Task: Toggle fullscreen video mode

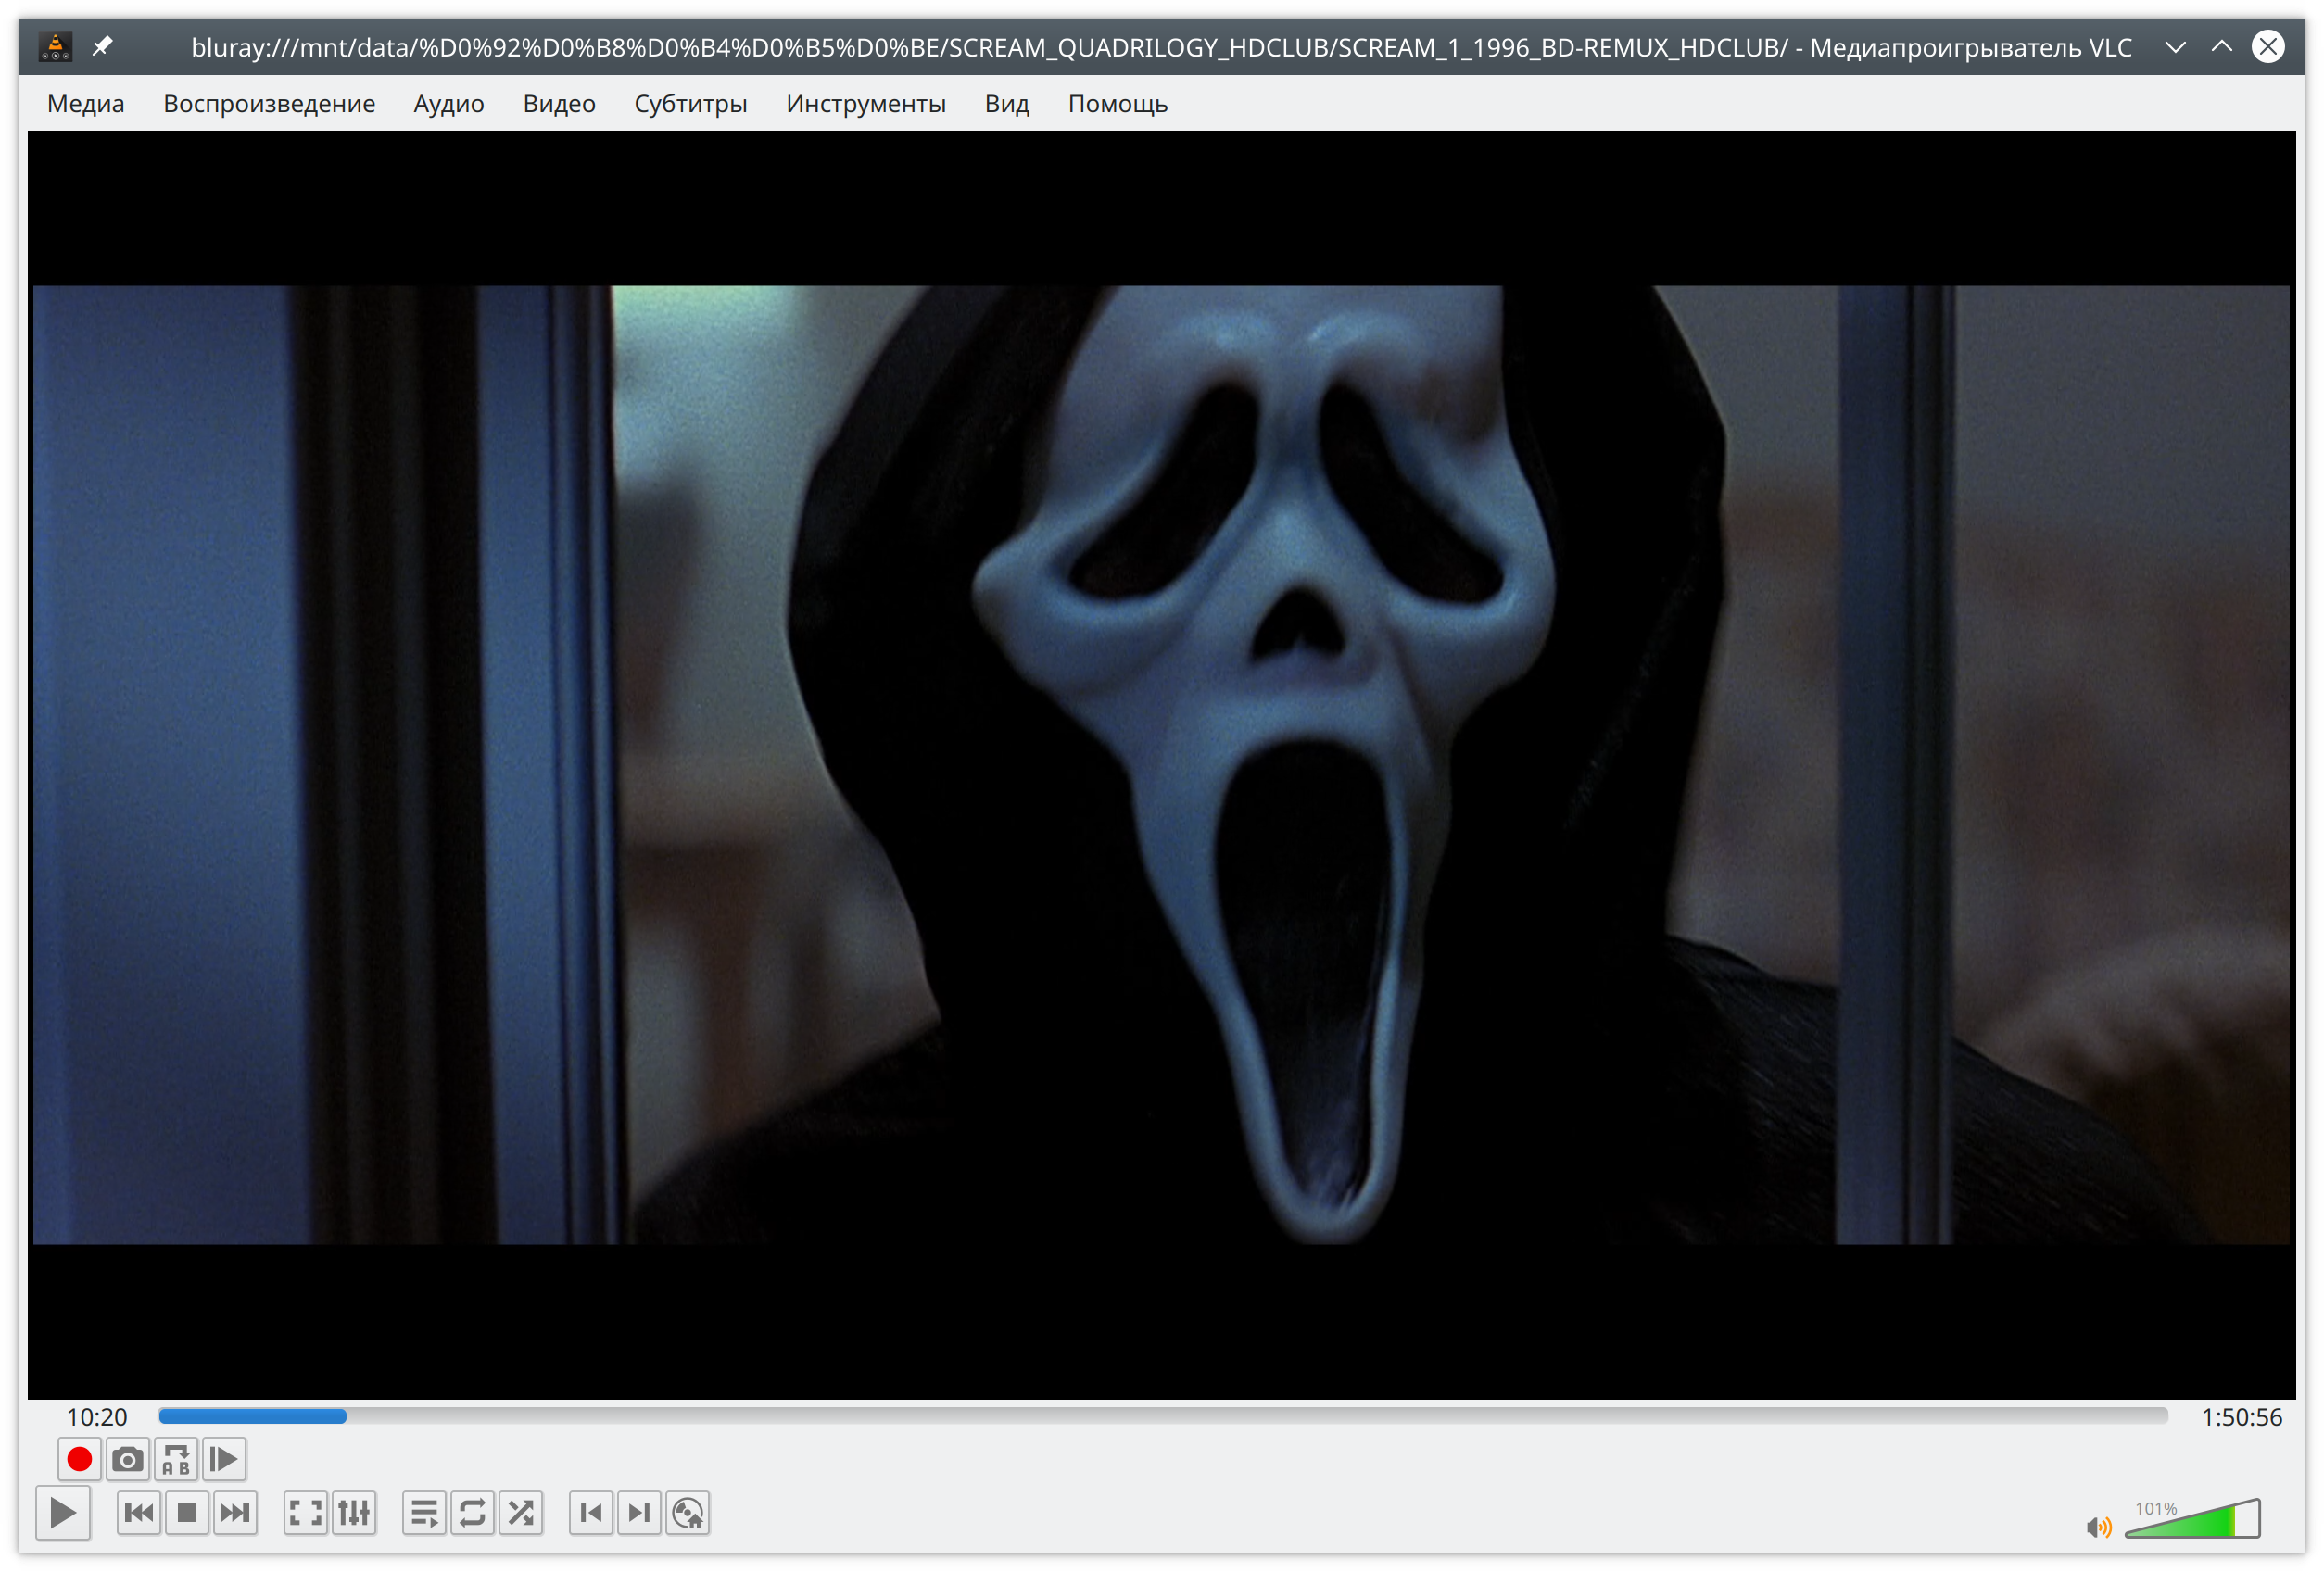Action: [x=305, y=1512]
